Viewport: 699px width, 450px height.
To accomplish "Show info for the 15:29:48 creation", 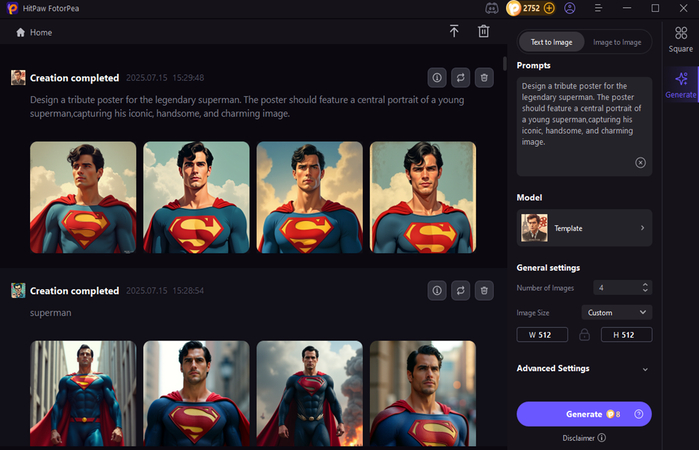I will [437, 78].
